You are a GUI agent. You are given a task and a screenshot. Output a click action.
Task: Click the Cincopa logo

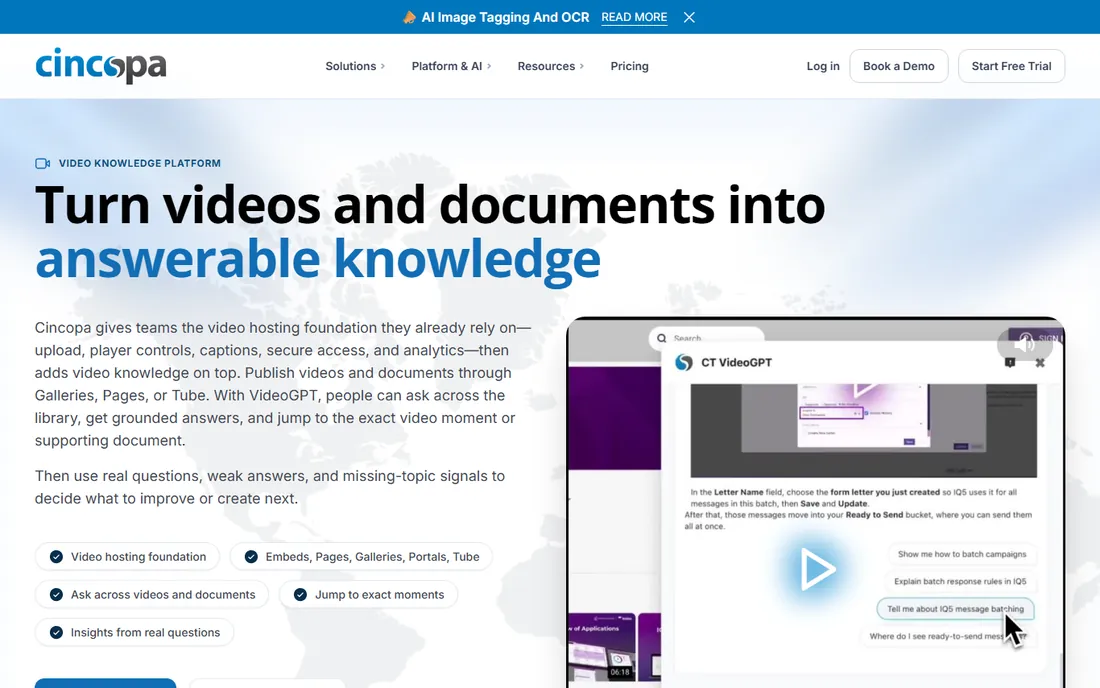(x=101, y=66)
